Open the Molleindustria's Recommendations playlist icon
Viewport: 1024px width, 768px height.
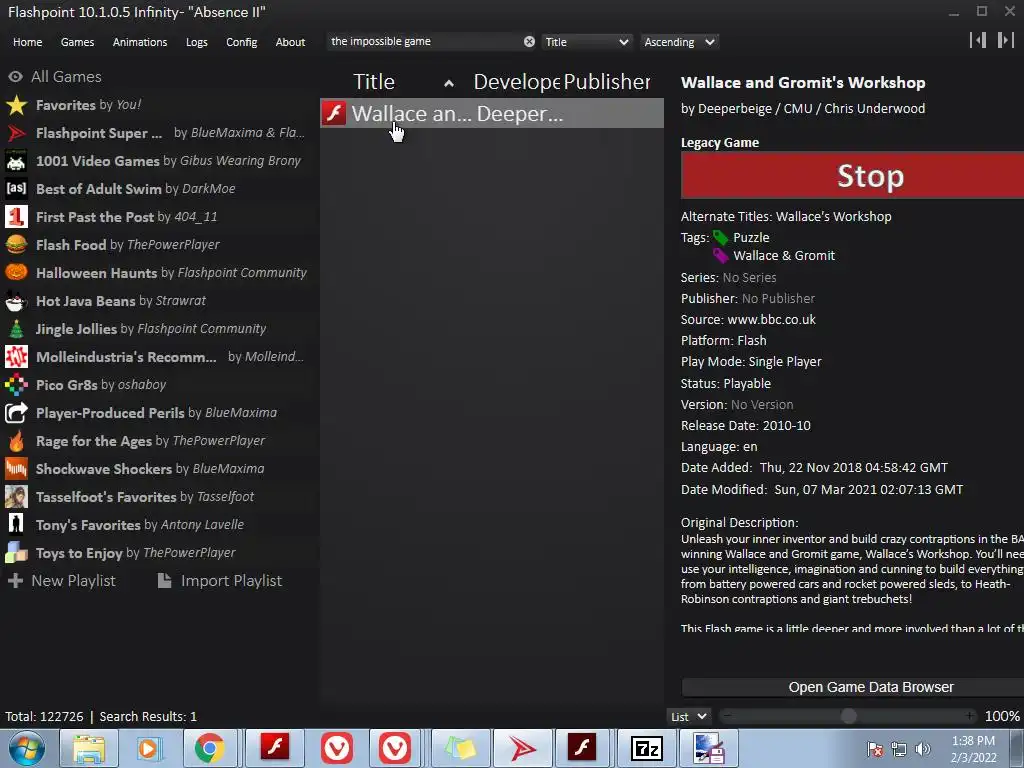16,357
